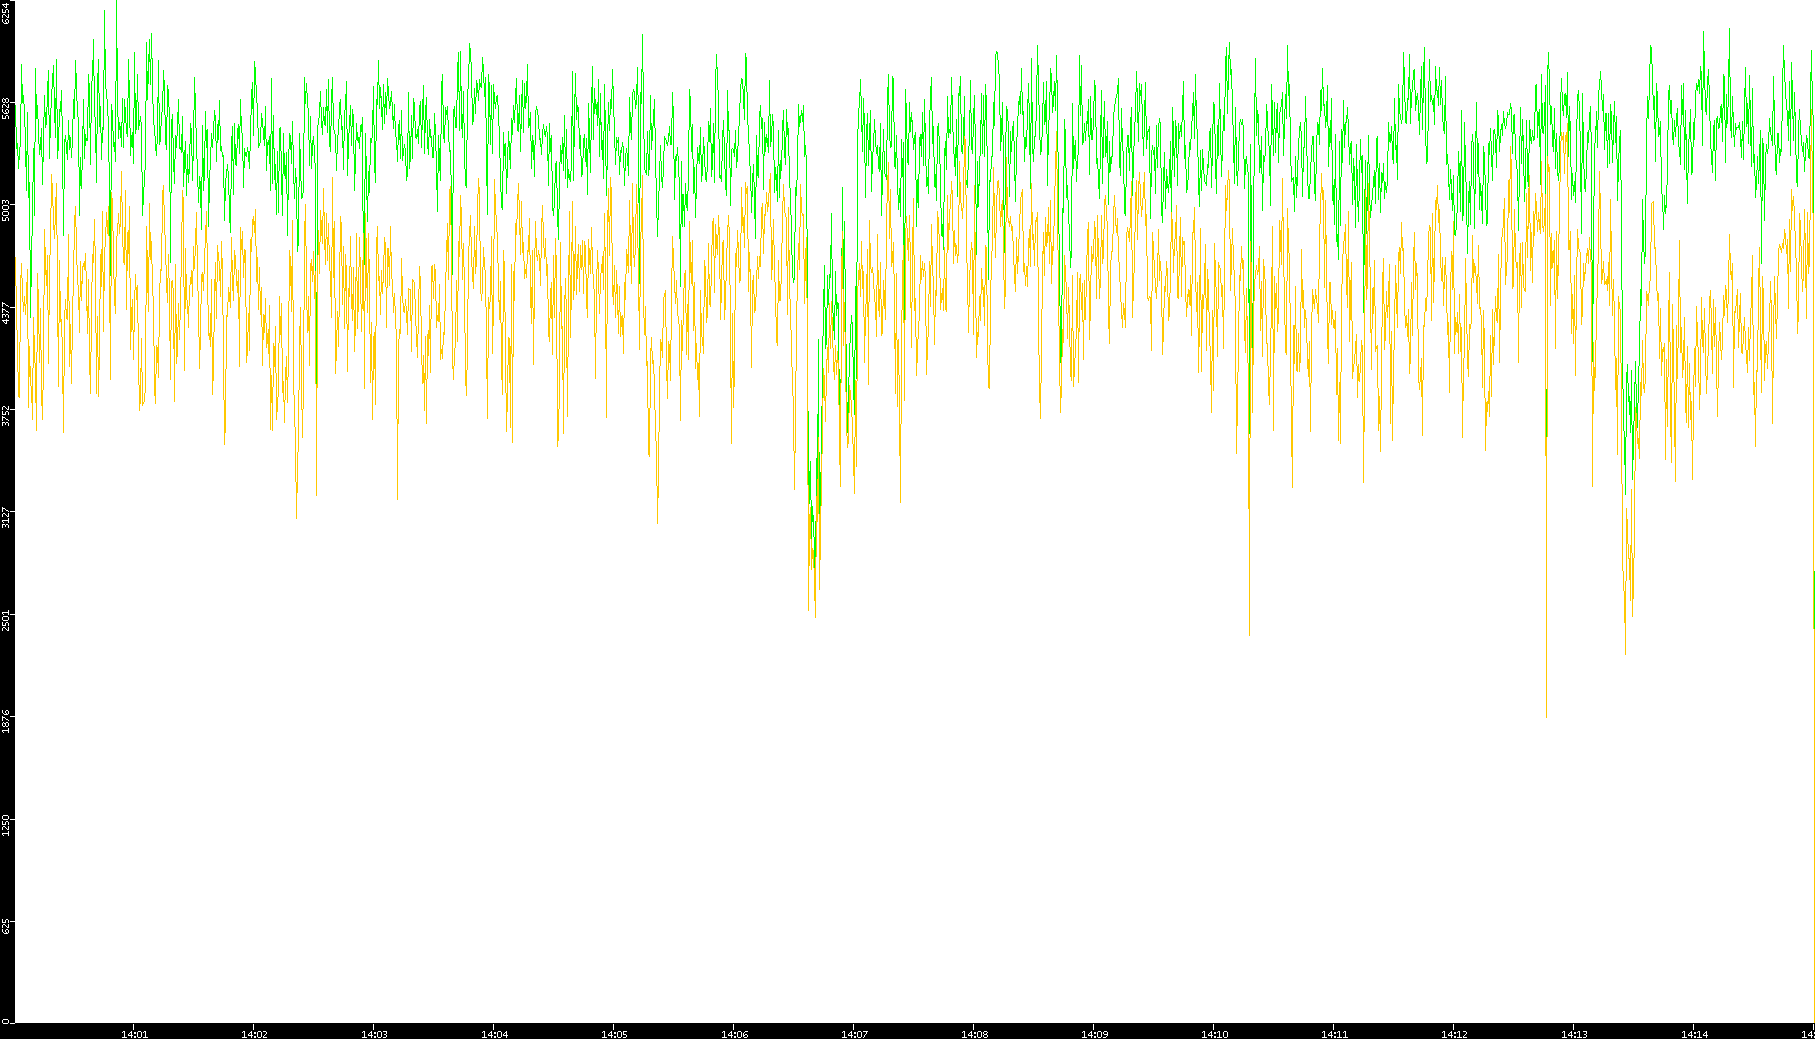Click the 3752 y-axis label
The width and height of the screenshot is (1815, 1039).
pos(6,416)
